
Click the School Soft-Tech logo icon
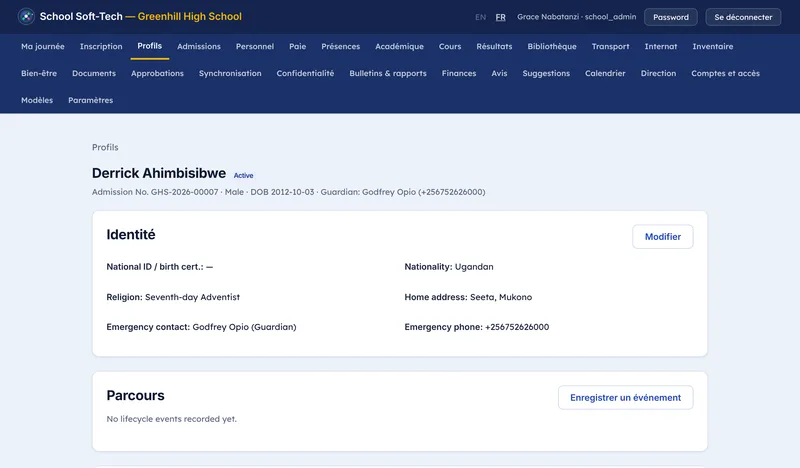pos(26,16)
